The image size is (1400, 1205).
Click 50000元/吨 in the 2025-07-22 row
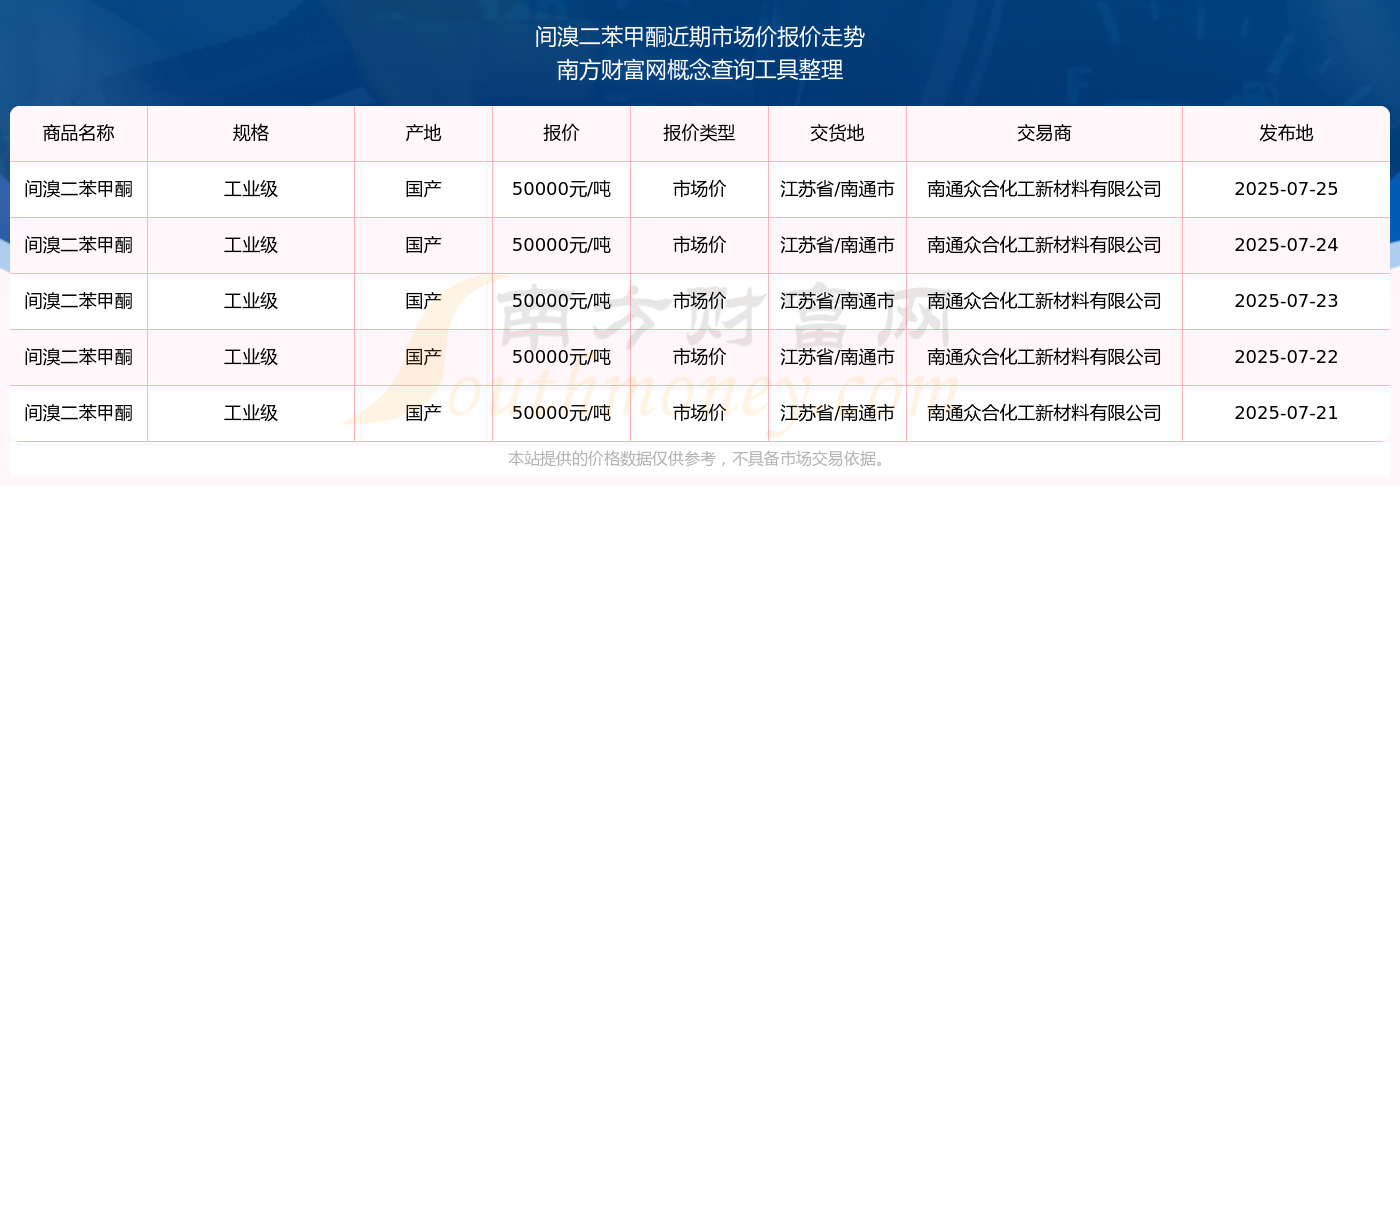561,357
